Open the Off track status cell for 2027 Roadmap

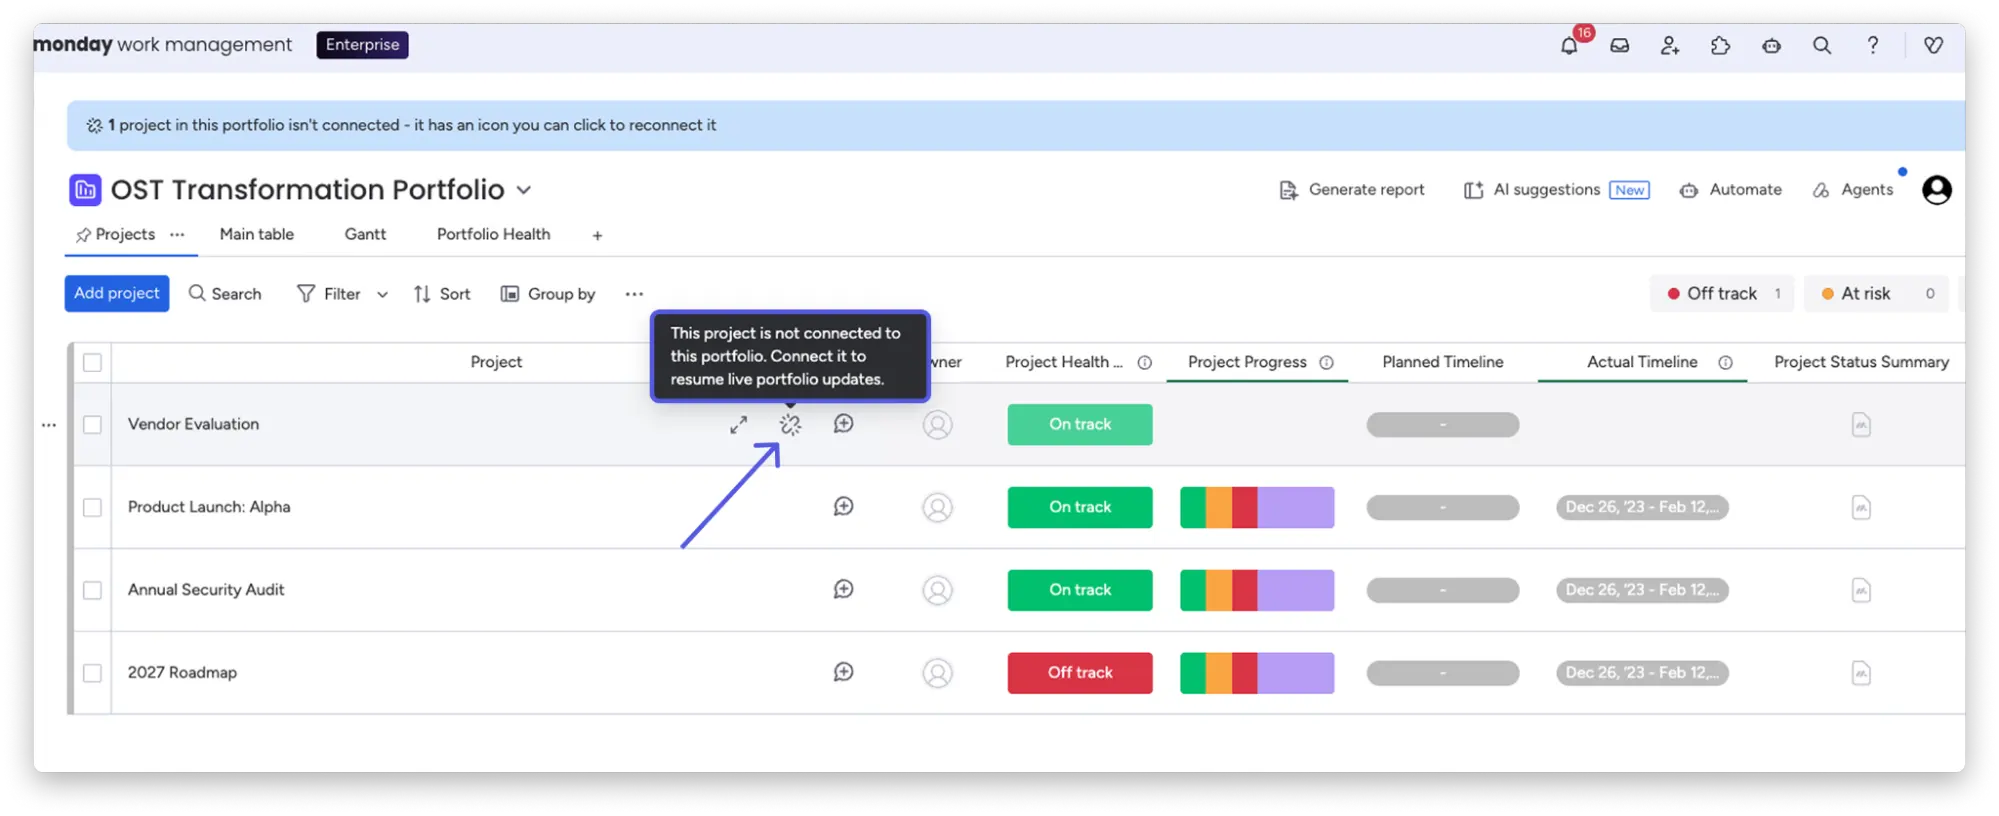[x=1080, y=673]
